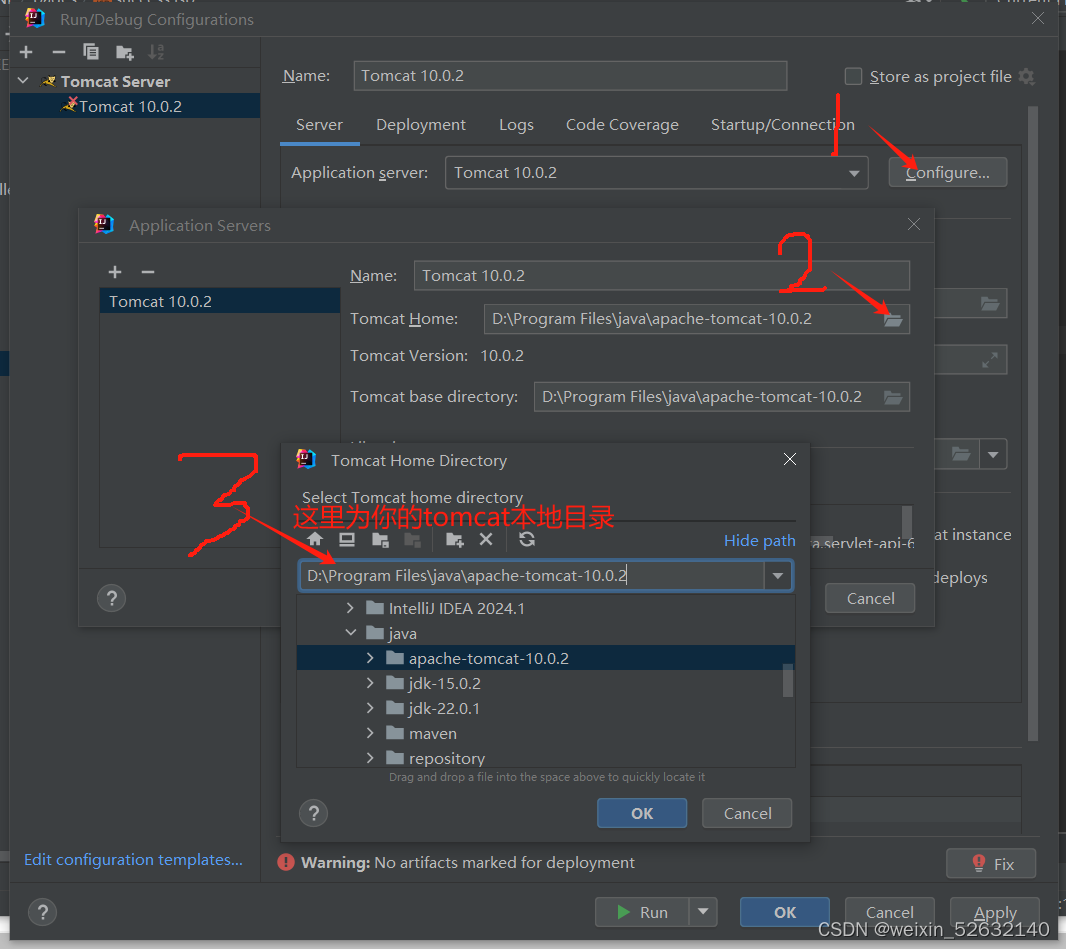The image size is (1066, 949).
Task: Click Cancel in Run/Debug Configurations bottom bar
Action: pyautogui.click(x=889, y=912)
